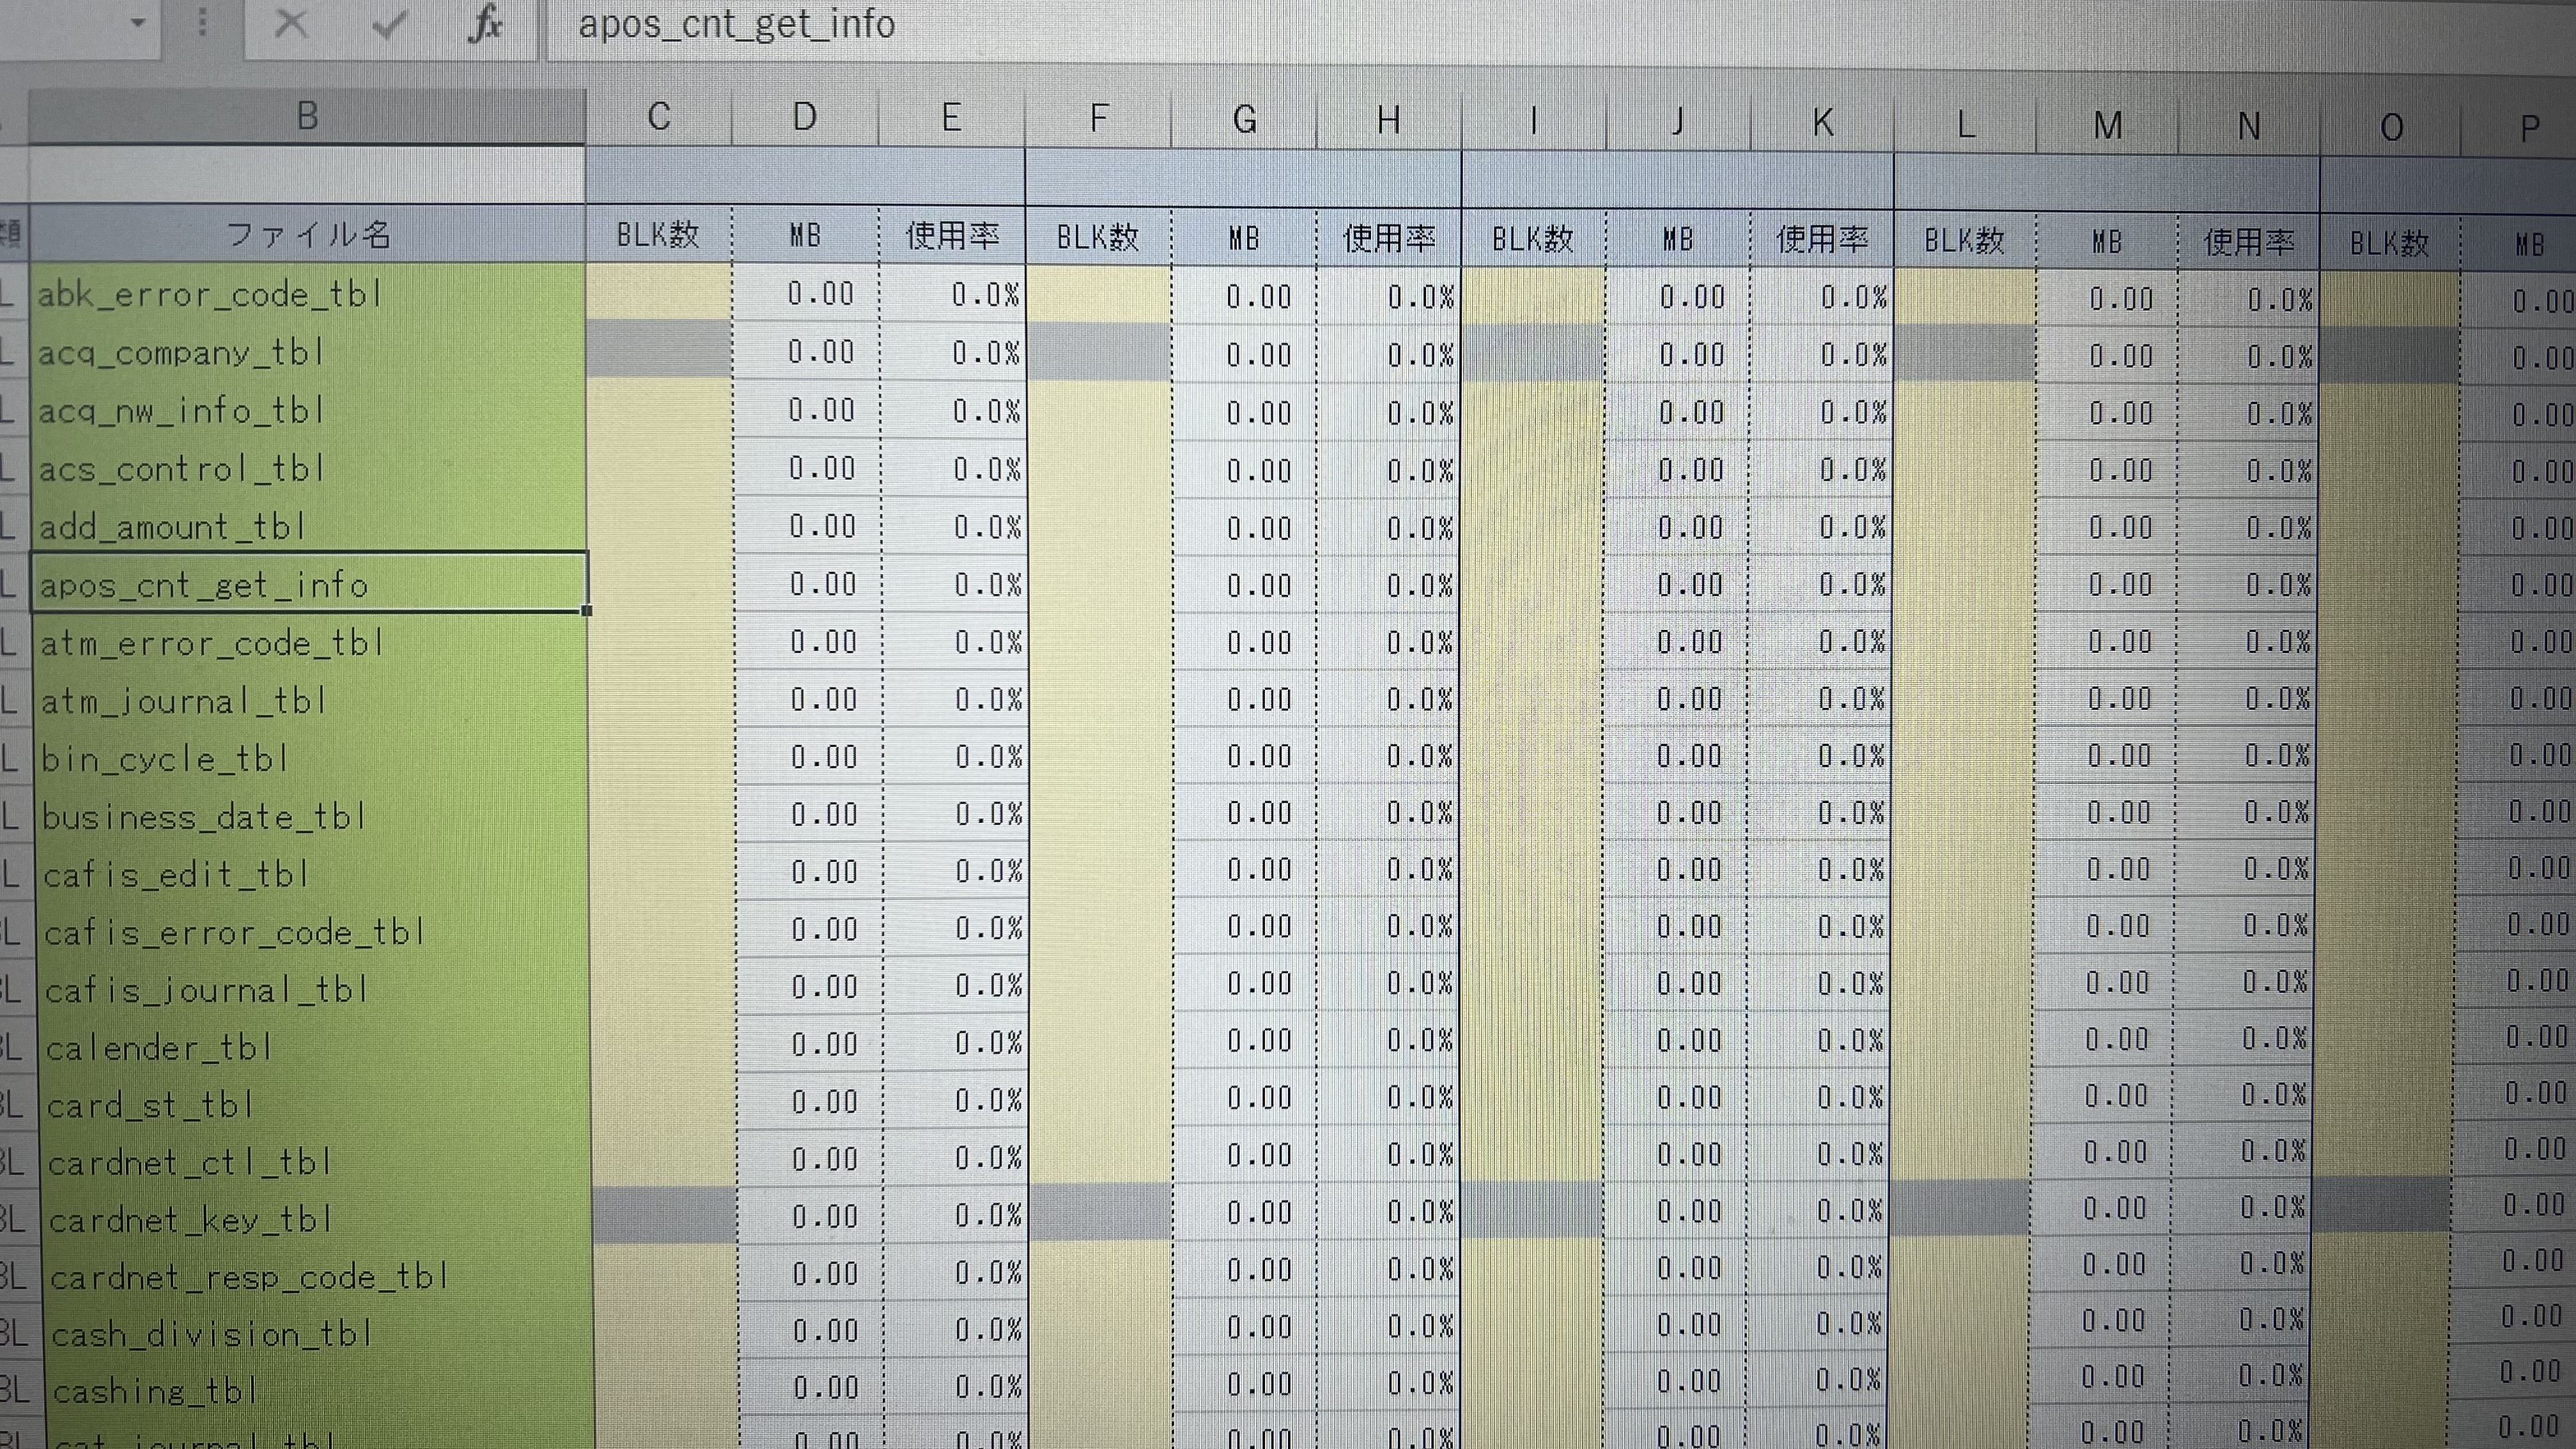Select column D header
The width and height of the screenshot is (2576, 1449).
point(805,117)
